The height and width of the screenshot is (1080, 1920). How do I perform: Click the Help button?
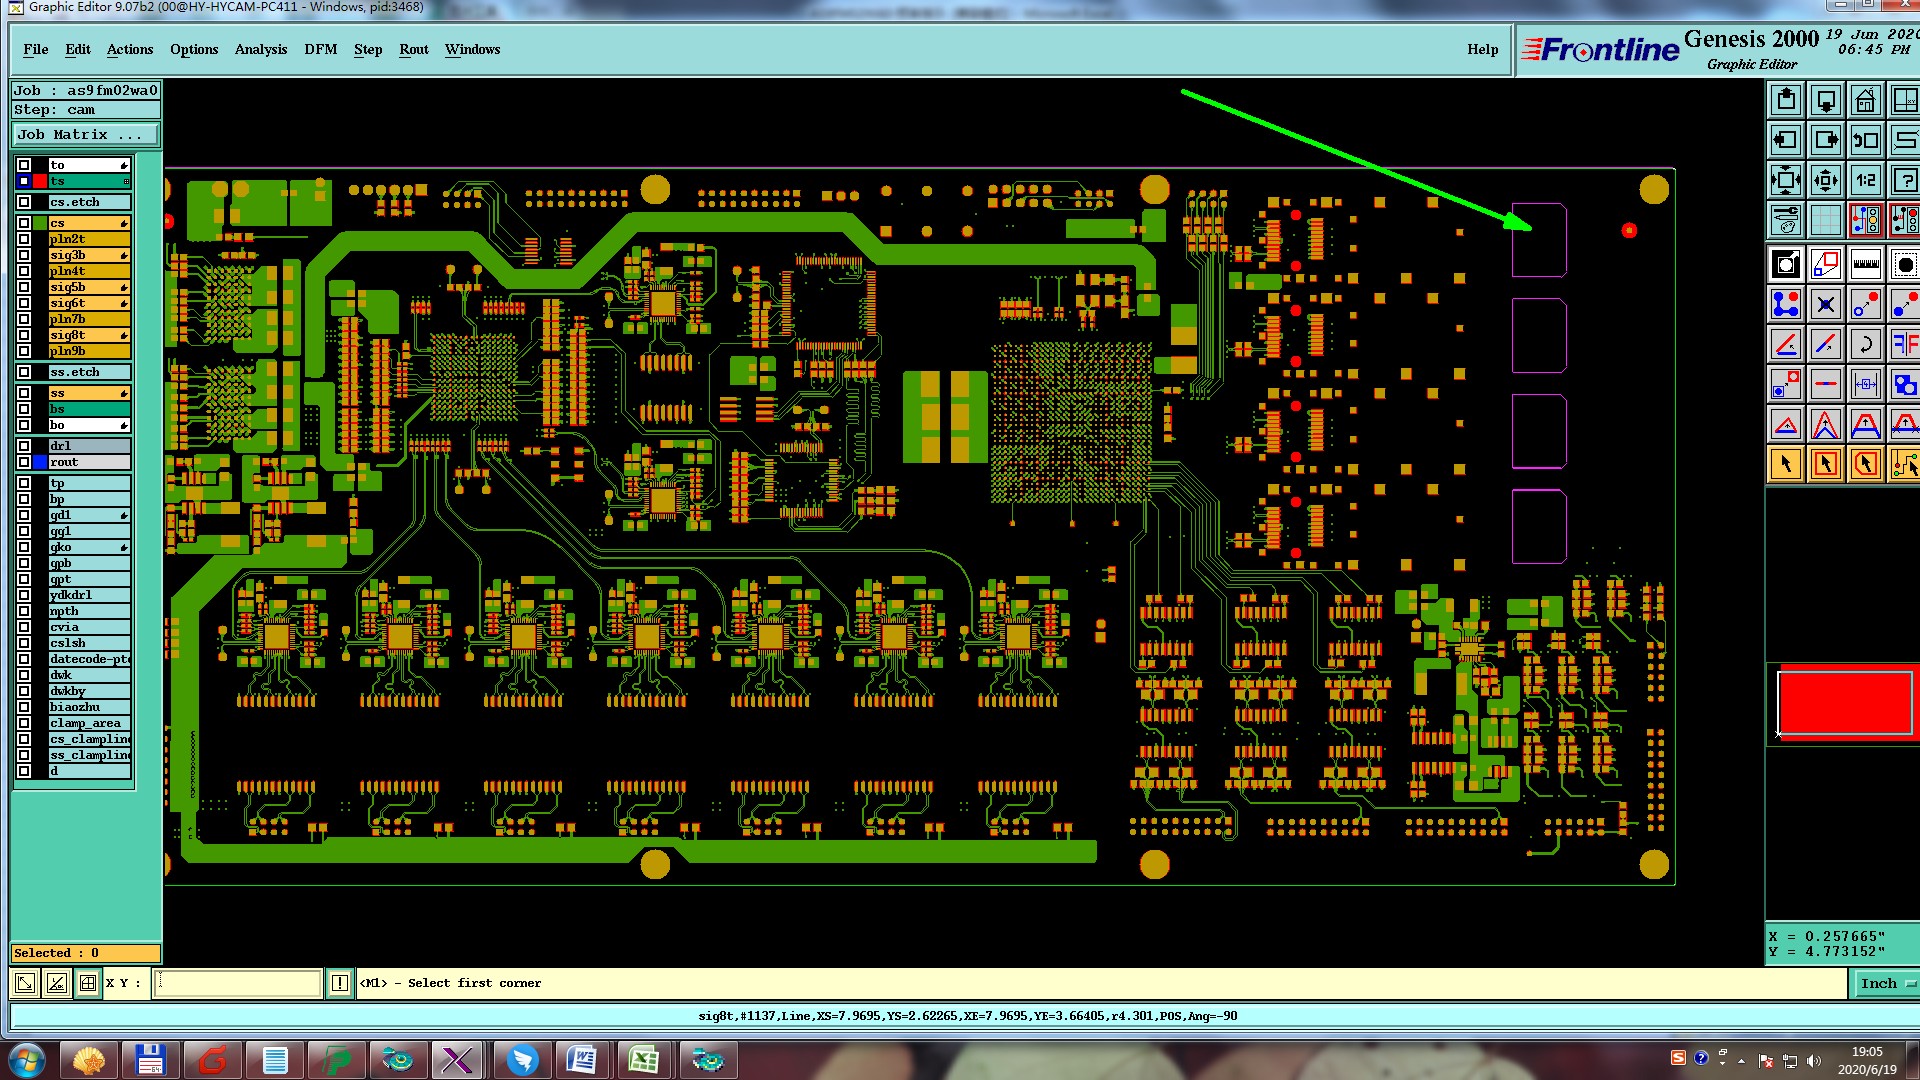[x=1482, y=49]
